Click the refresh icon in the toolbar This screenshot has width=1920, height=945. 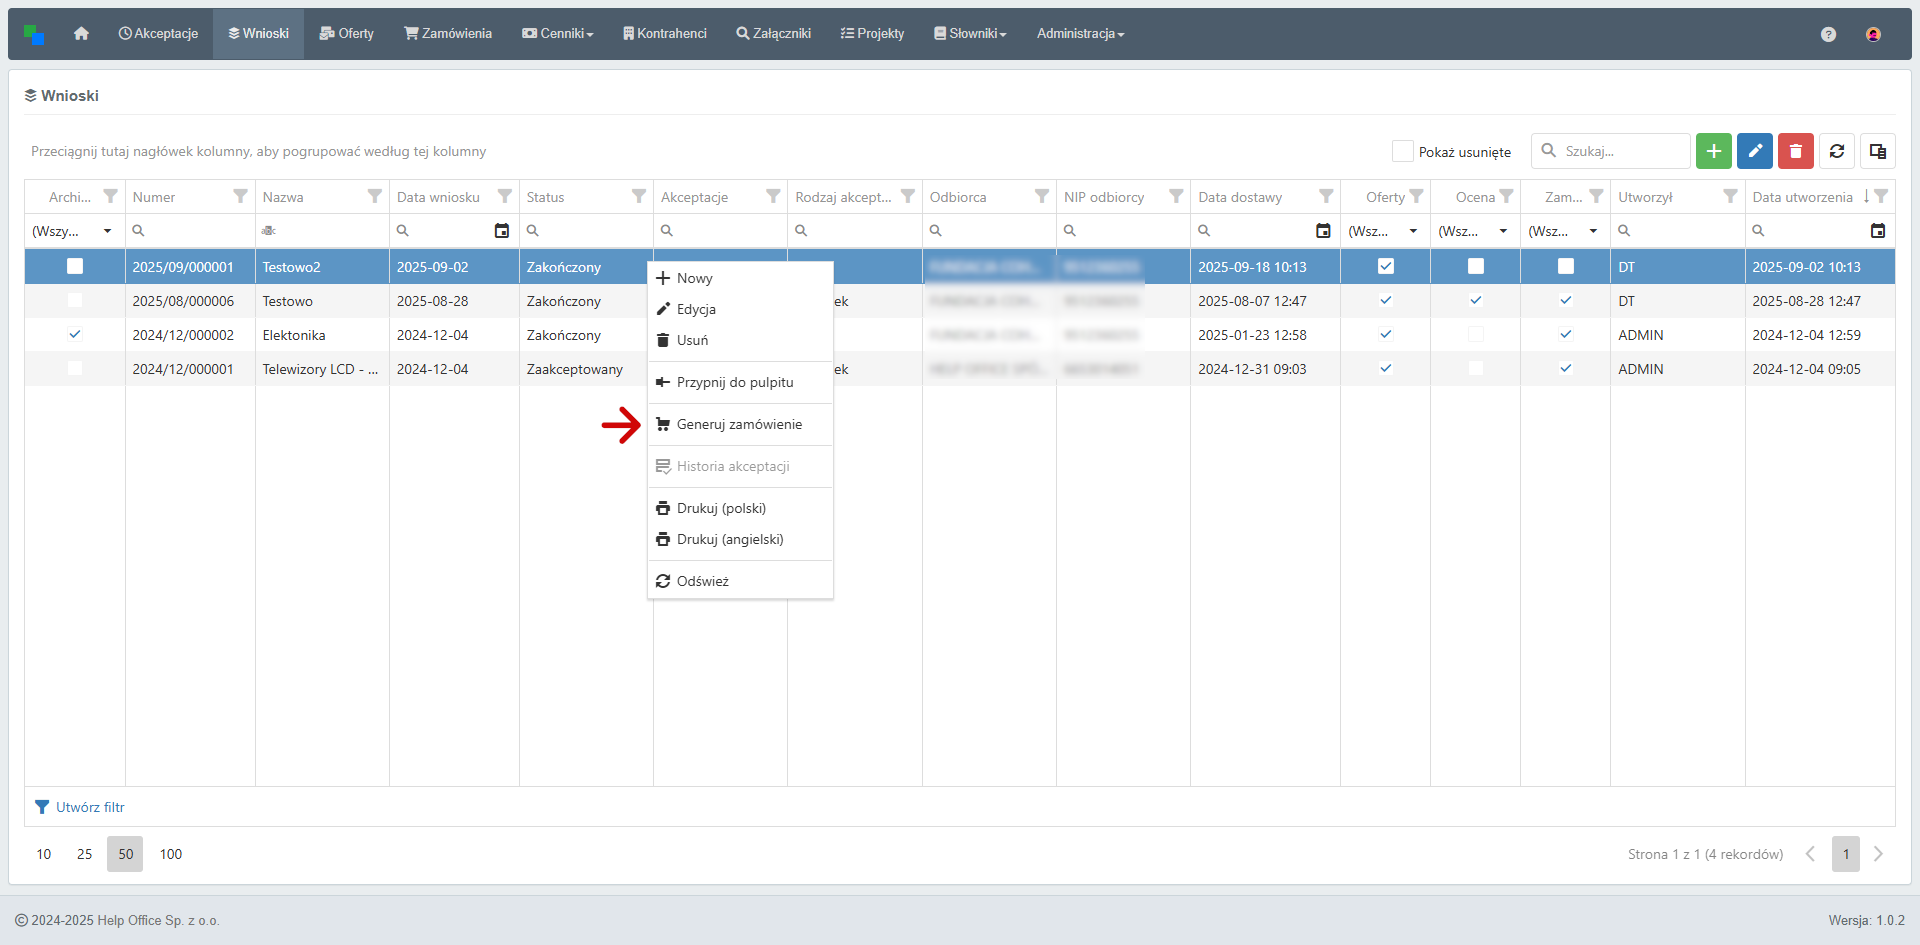tap(1837, 151)
